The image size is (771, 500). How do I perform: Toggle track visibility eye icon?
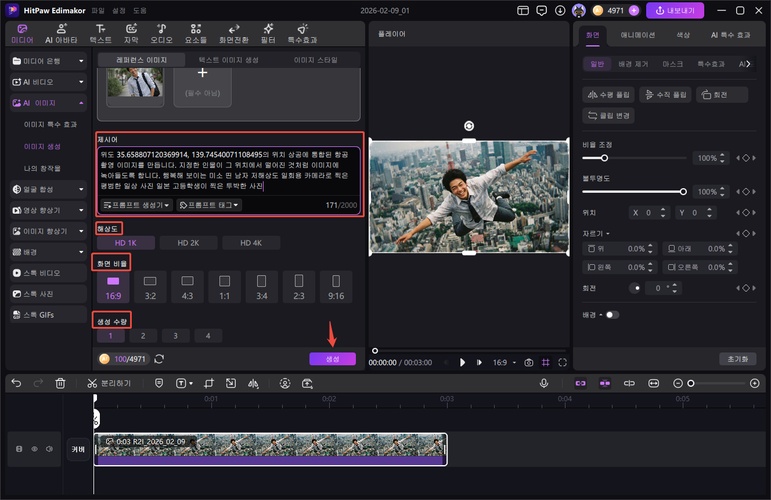coord(34,449)
